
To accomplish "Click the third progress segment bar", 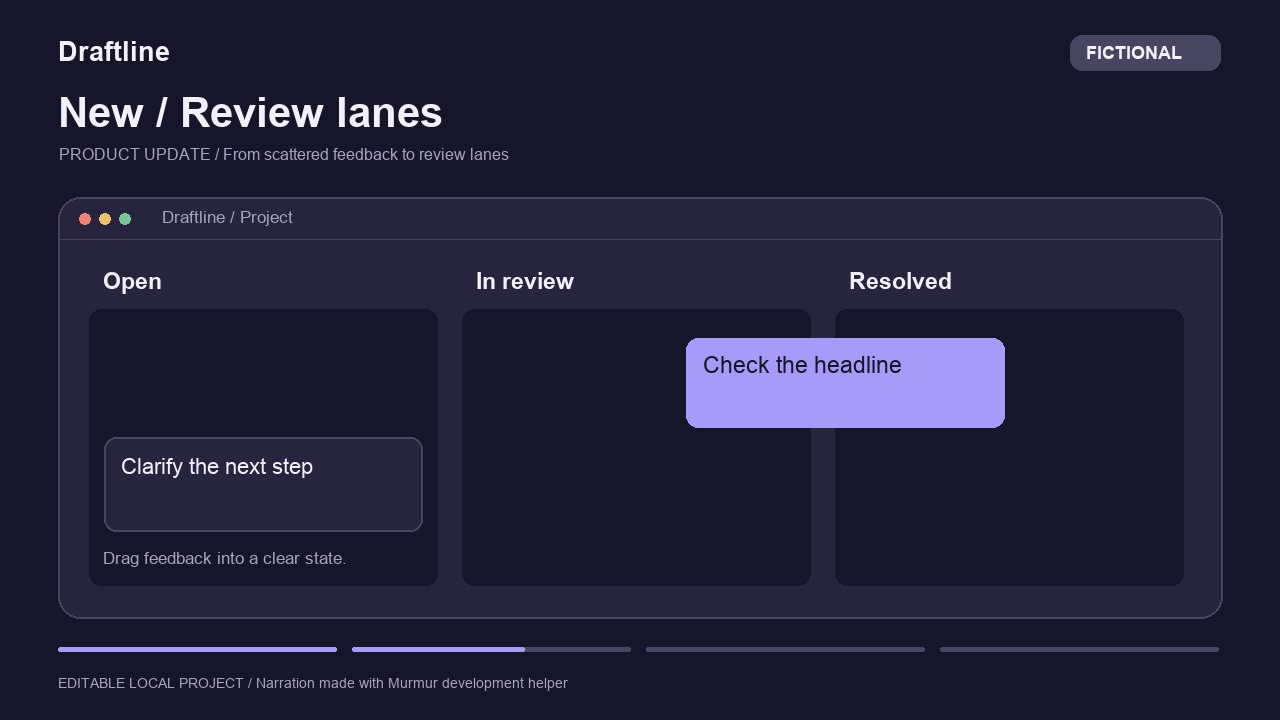I will click(x=785, y=649).
